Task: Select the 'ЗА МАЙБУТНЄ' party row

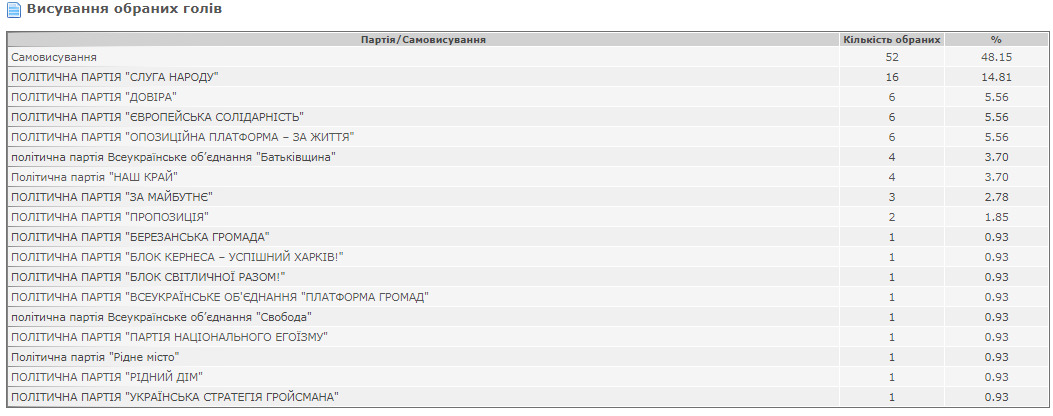Action: point(527,196)
